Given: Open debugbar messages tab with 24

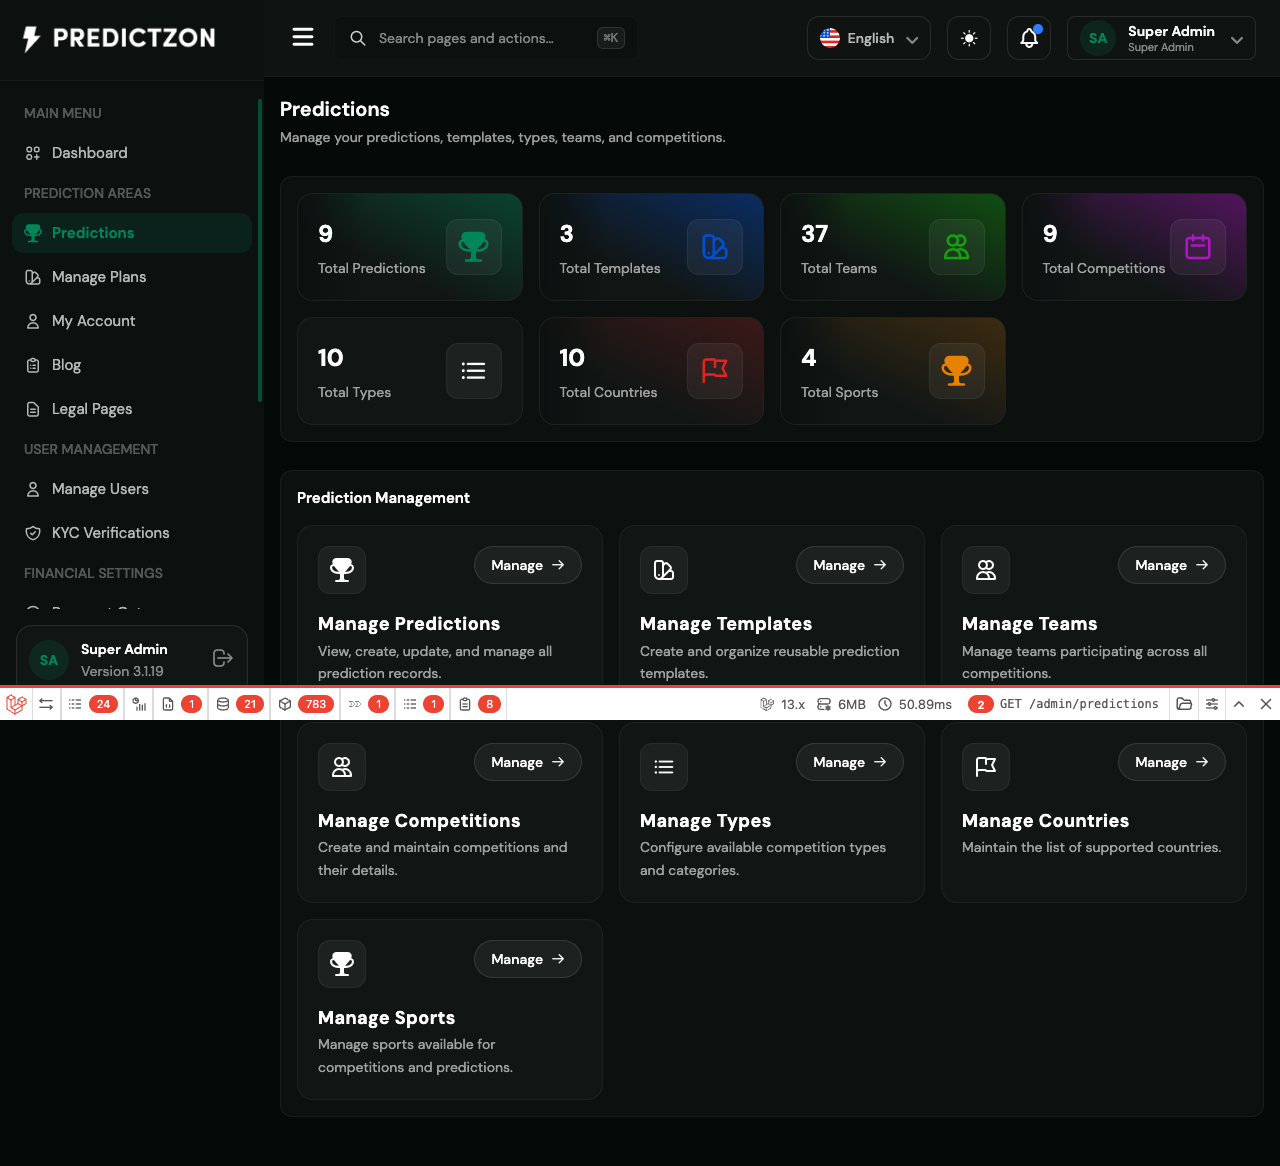Looking at the screenshot, I should pyautogui.click(x=92, y=704).
